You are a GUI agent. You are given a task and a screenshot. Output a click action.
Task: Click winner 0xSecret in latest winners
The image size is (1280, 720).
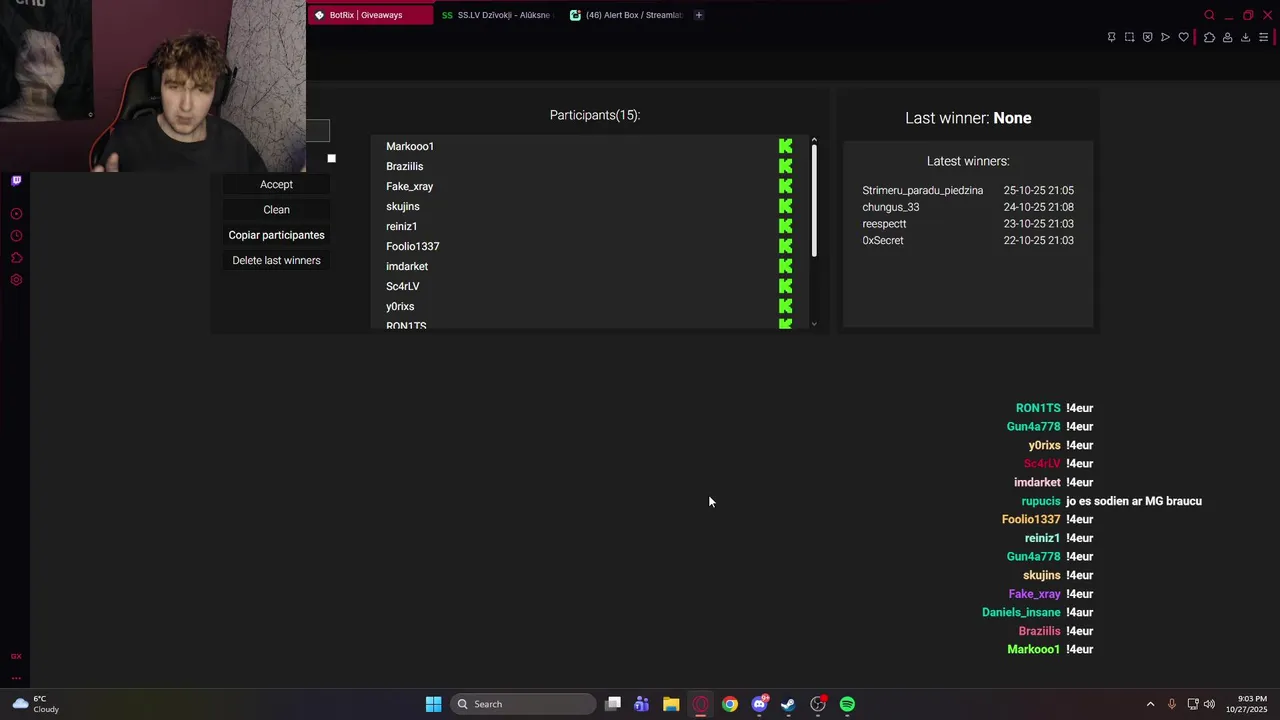pyautogui.click(x=883, y=240)
